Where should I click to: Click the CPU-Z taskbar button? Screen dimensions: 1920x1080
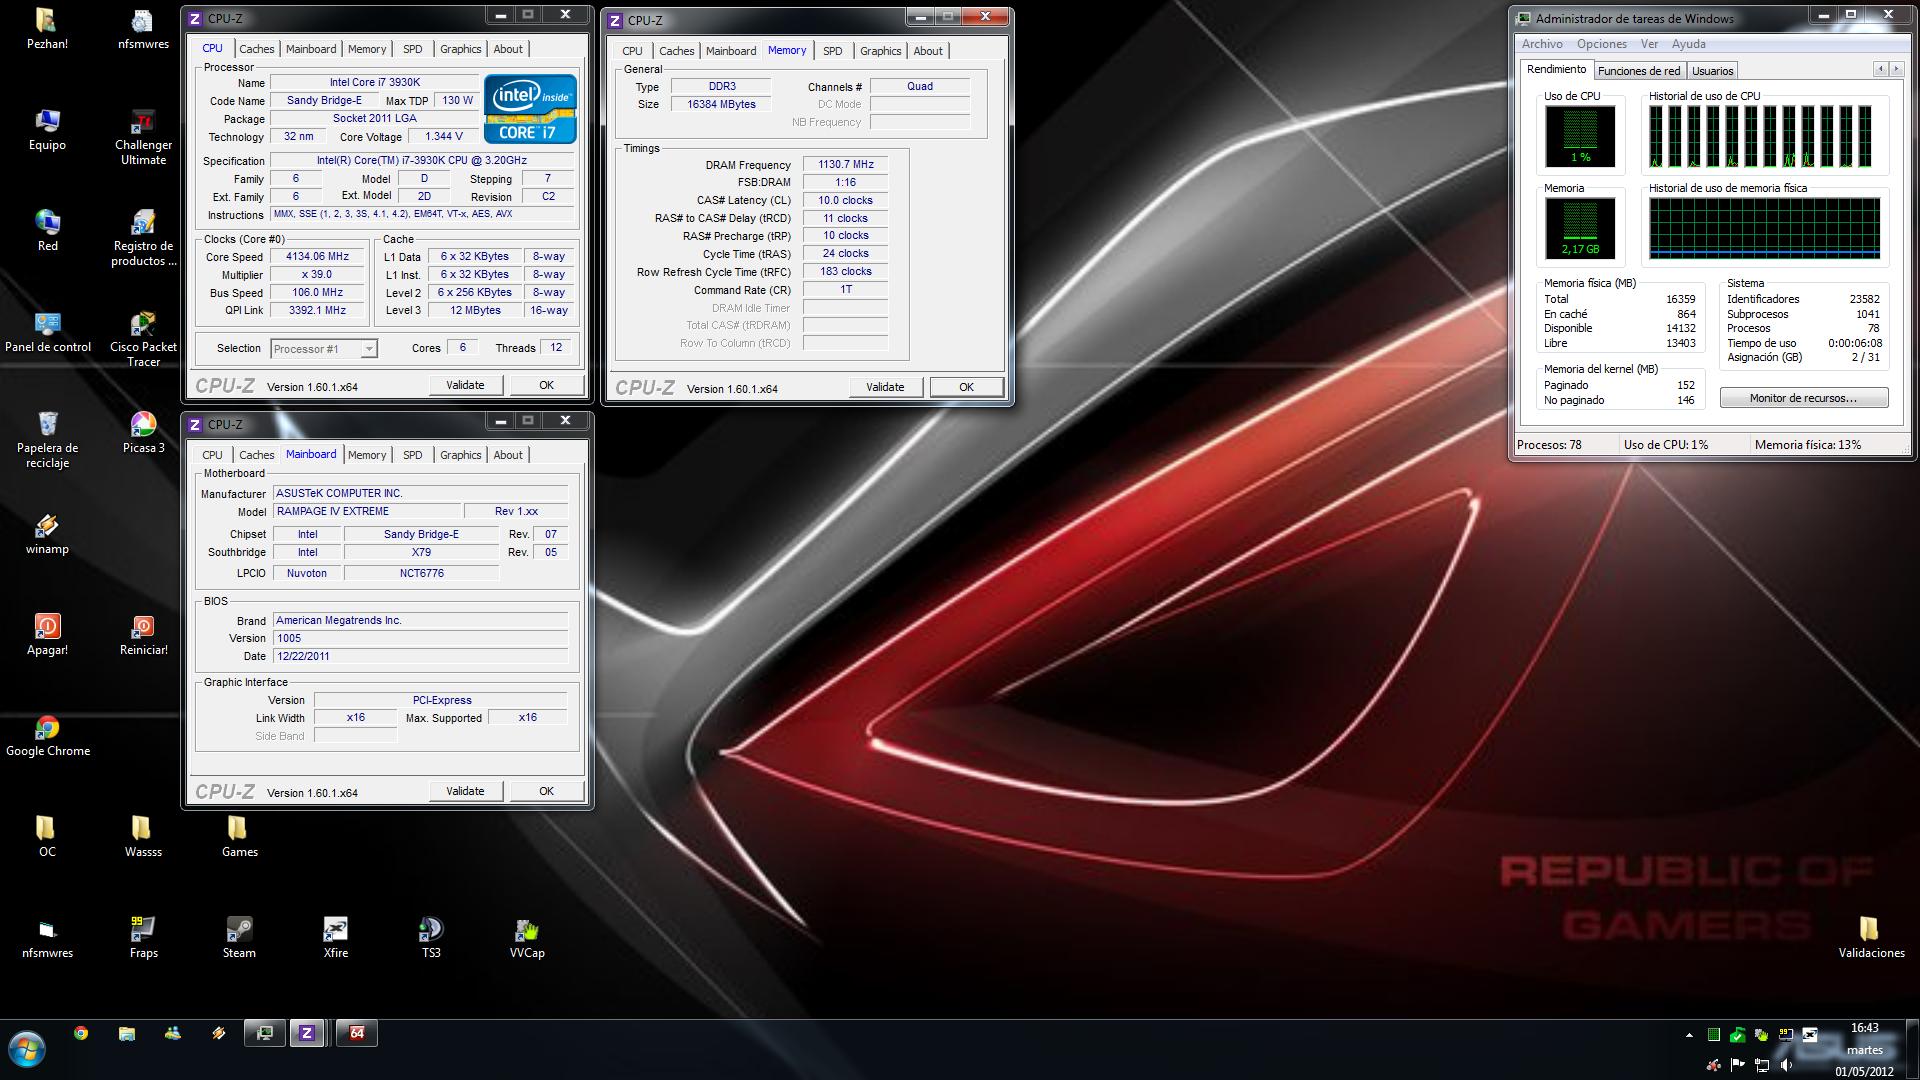[x=306, y=1033]
